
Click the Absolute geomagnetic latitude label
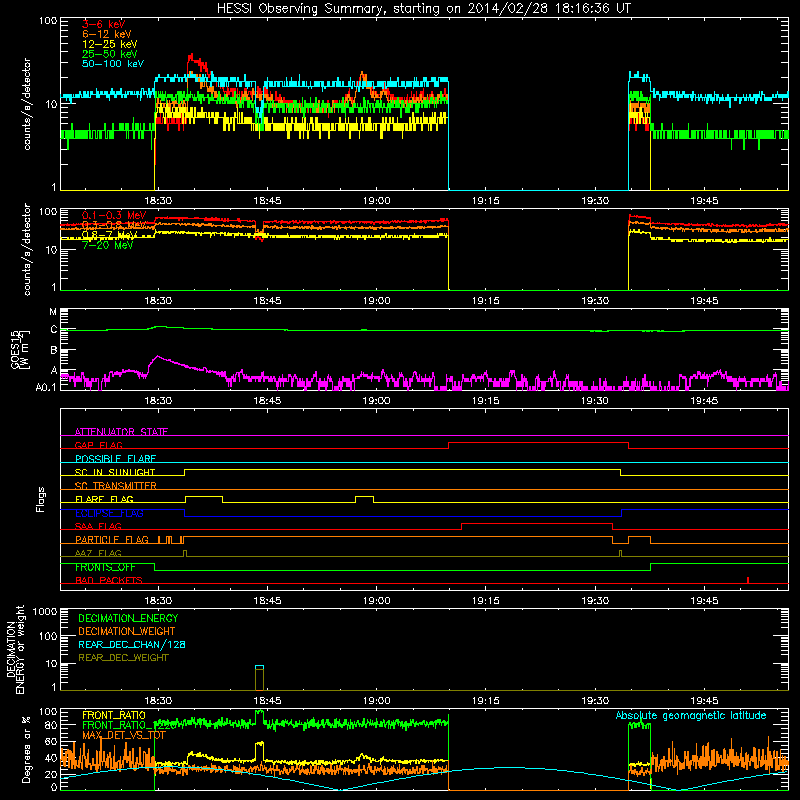[691, 716]
